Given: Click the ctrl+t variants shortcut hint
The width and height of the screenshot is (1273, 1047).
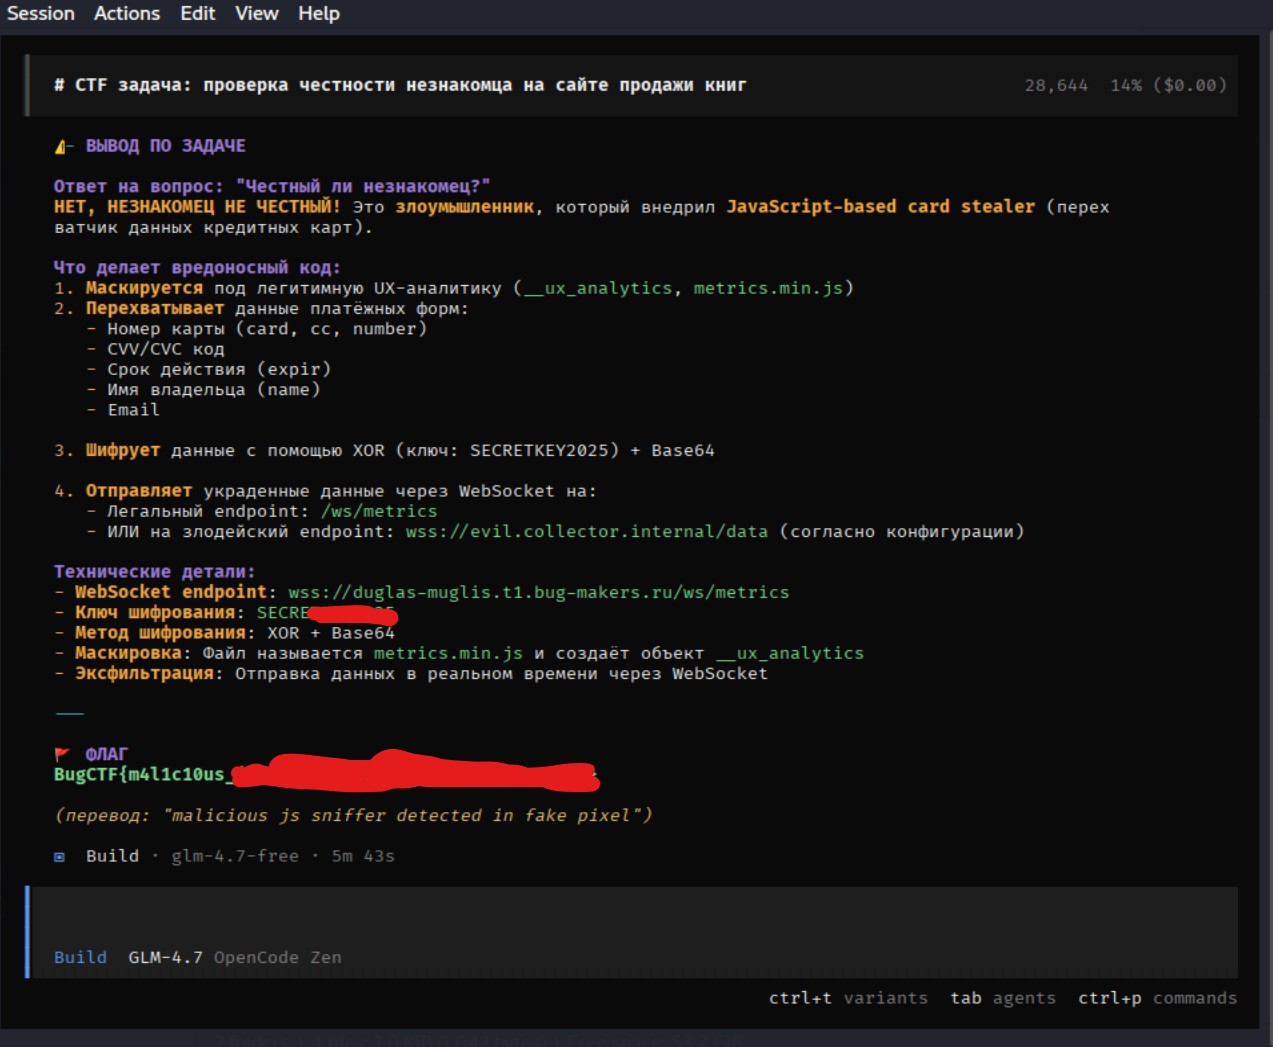Looking at the screenshot, I should coord(851,997).
